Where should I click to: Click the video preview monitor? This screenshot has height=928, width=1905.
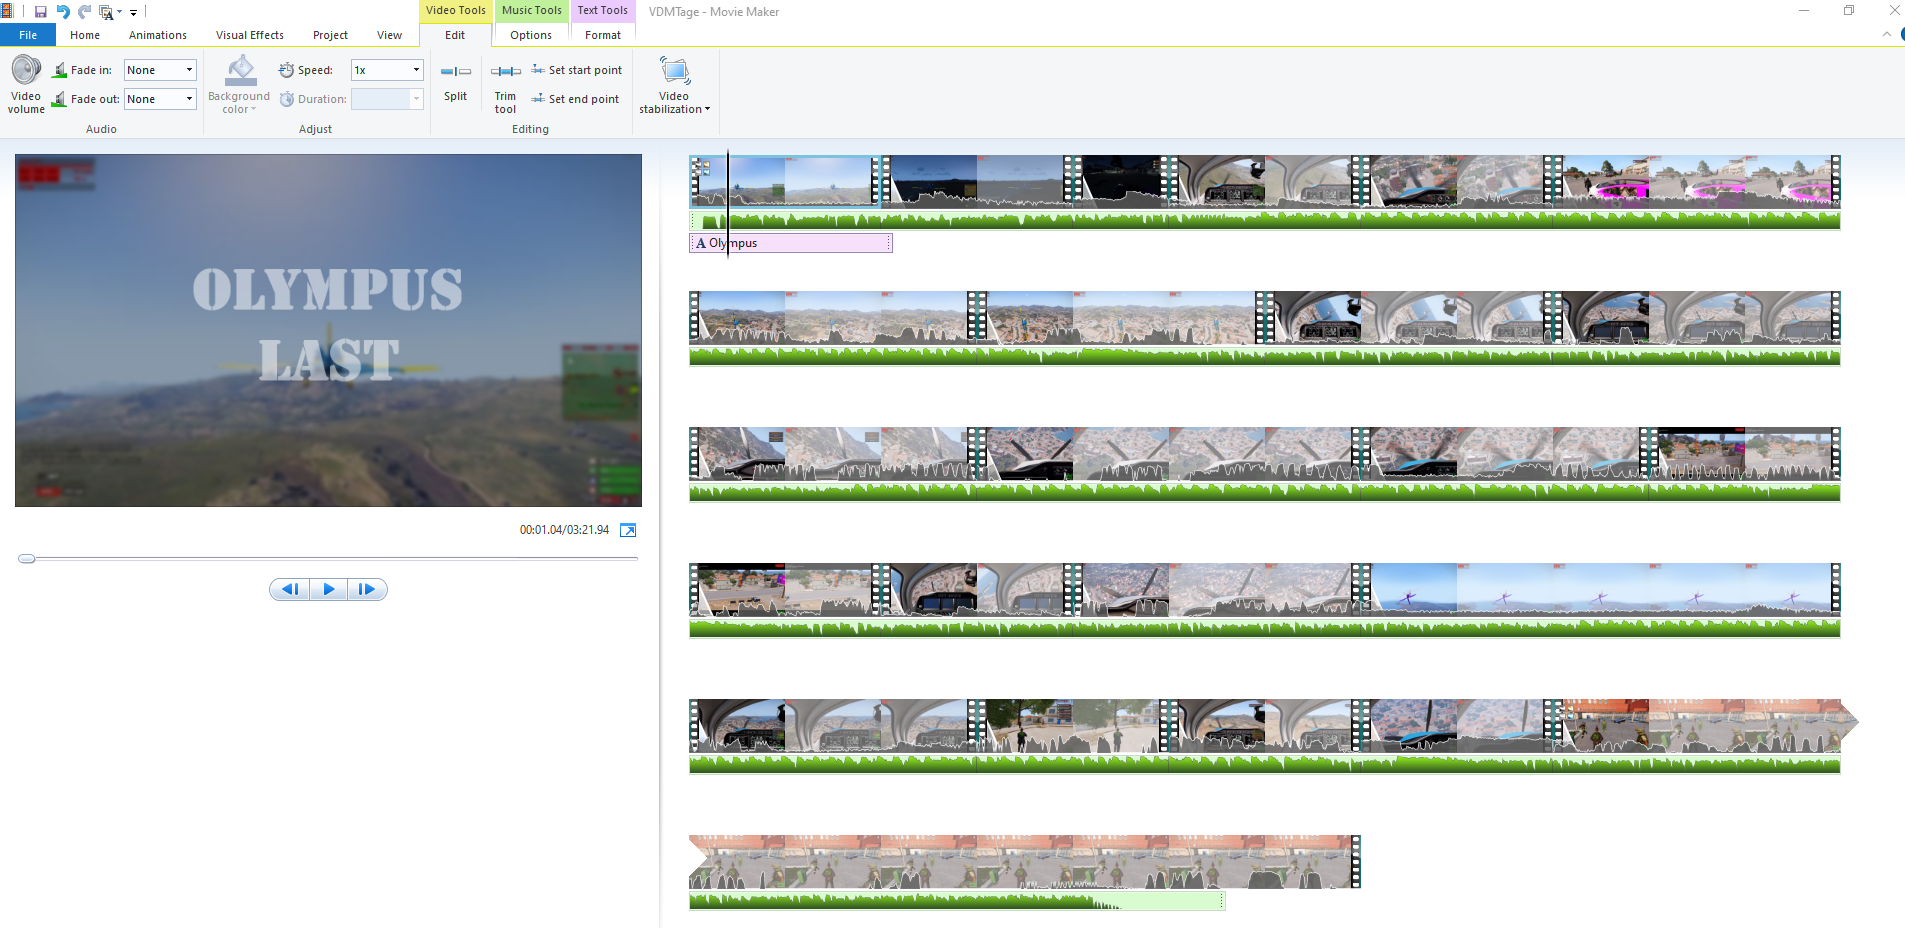328,330
